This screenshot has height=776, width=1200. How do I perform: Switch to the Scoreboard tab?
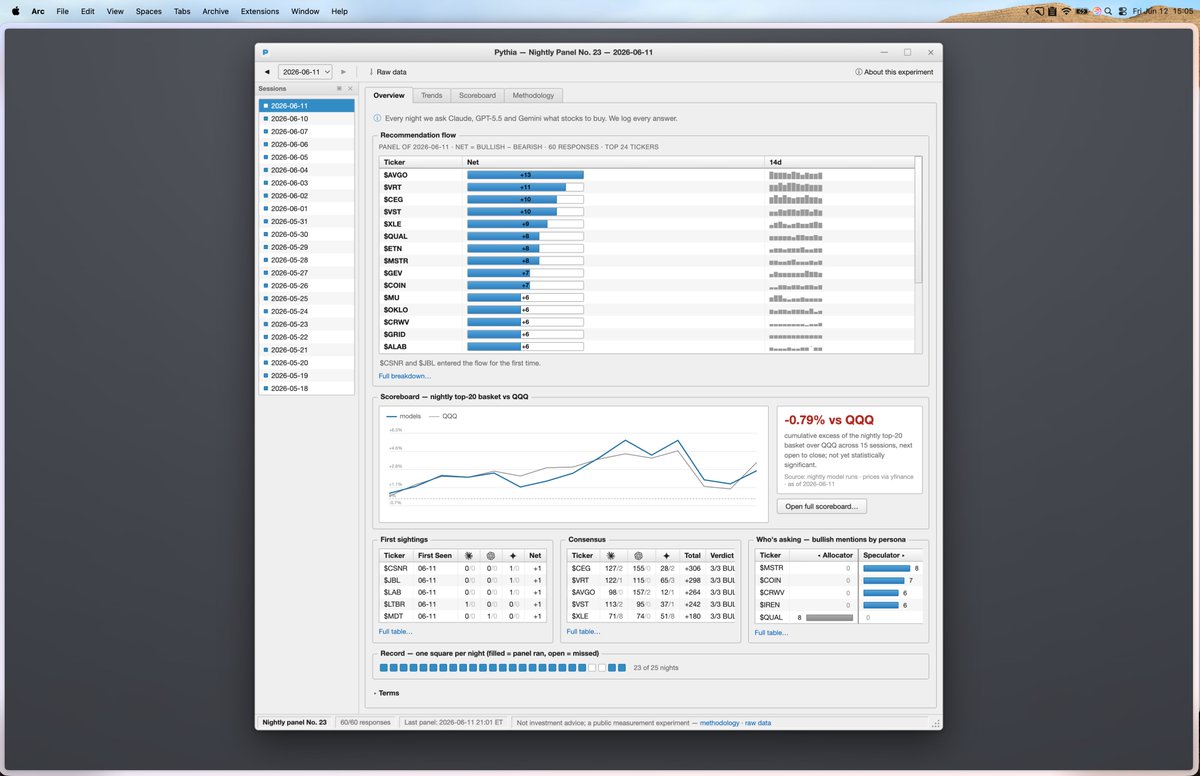[477, 95]
